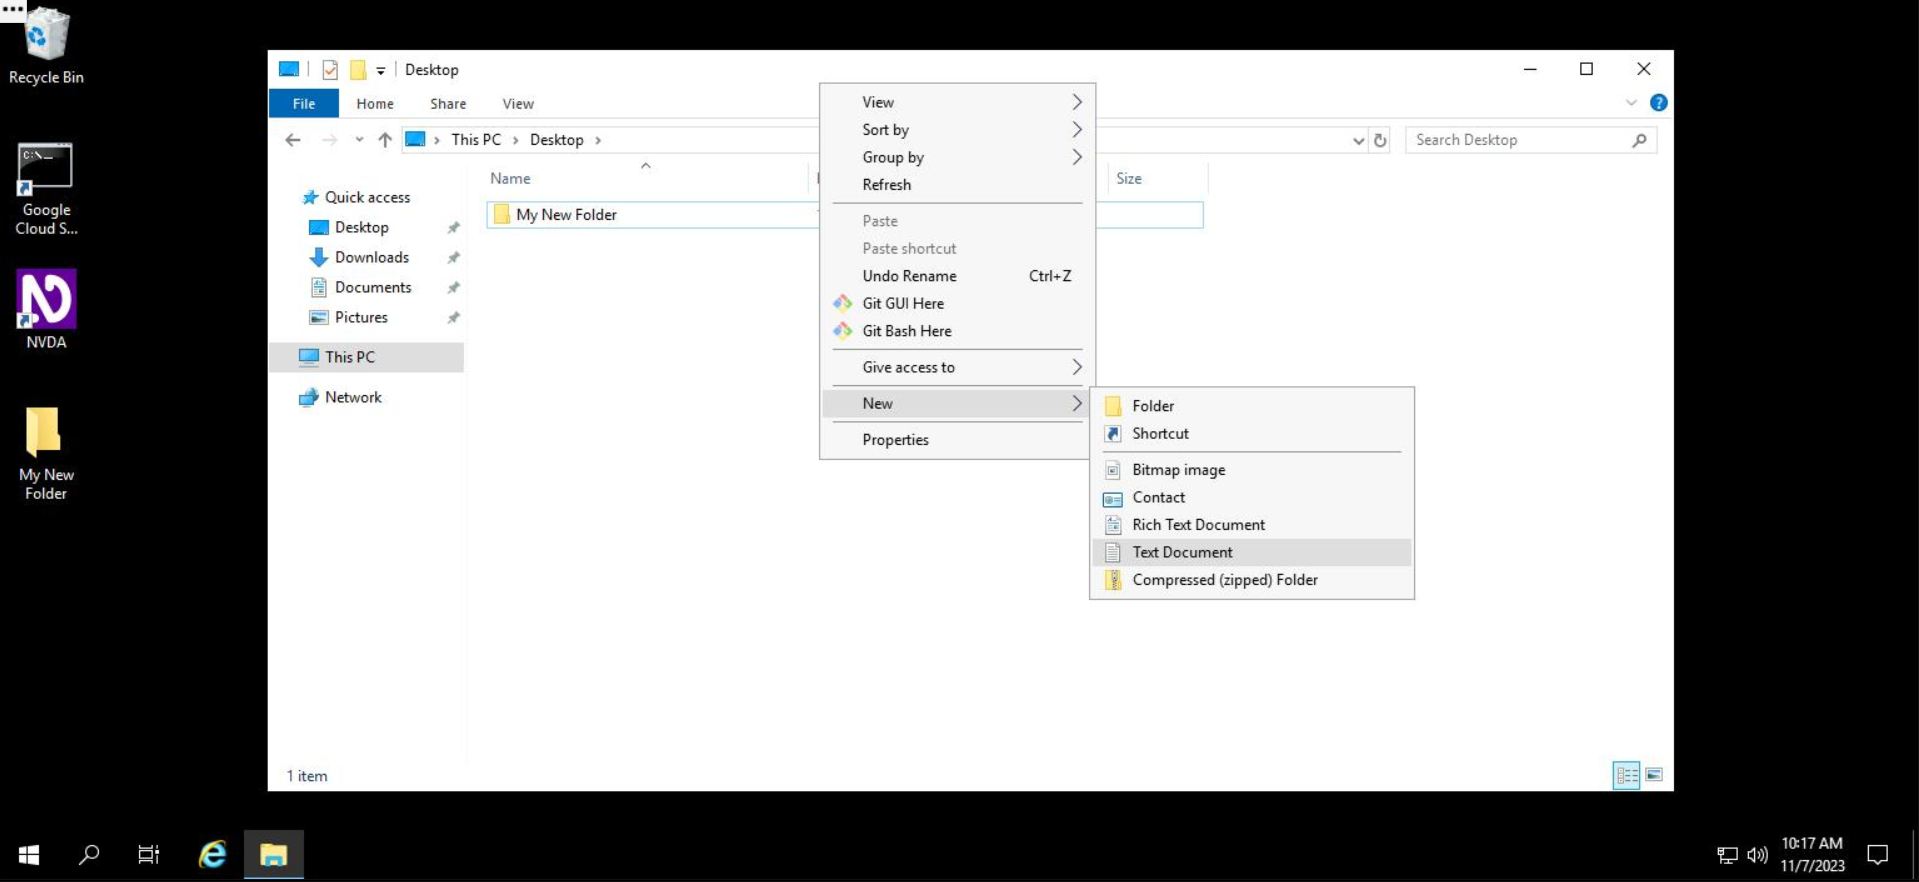Refresh the Desktop address bar
The image size is (1919, 882).
coord(1380,140)
